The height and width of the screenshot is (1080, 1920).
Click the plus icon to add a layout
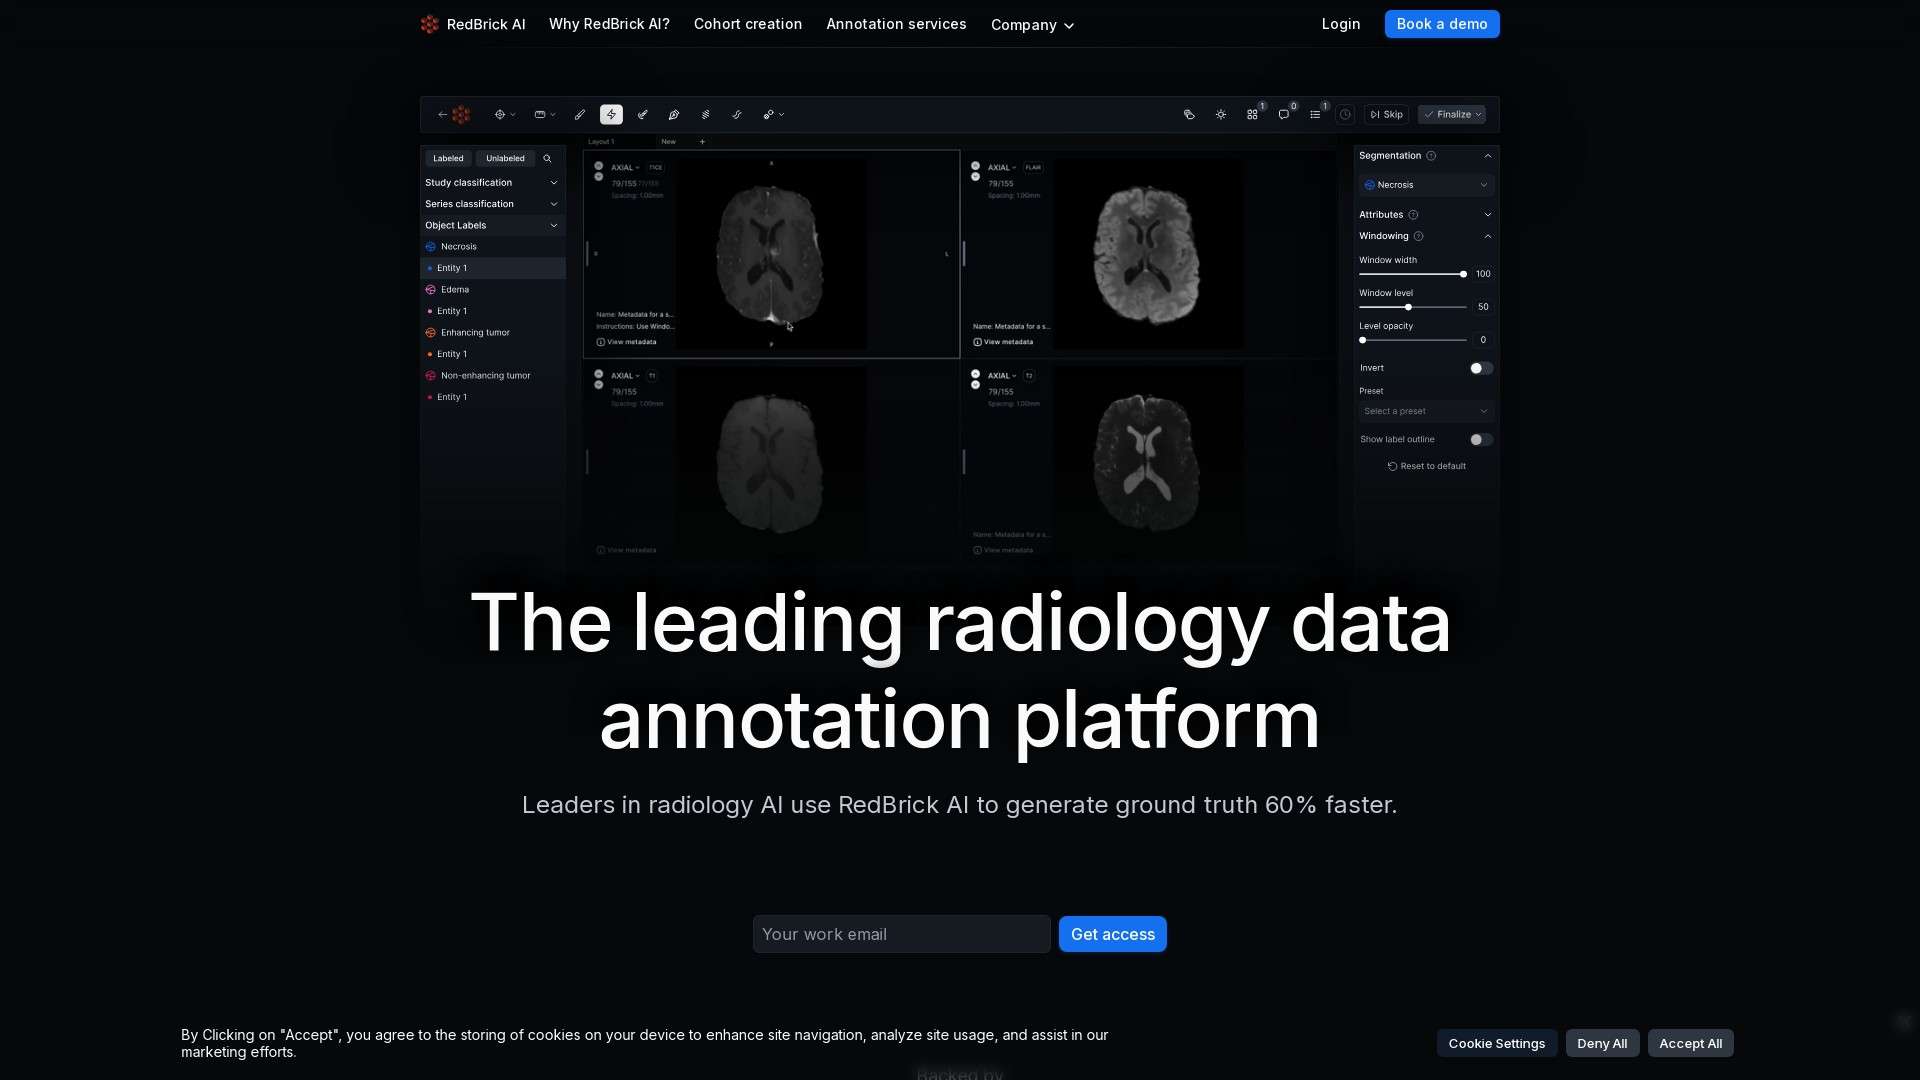click(x=702, y=142)
